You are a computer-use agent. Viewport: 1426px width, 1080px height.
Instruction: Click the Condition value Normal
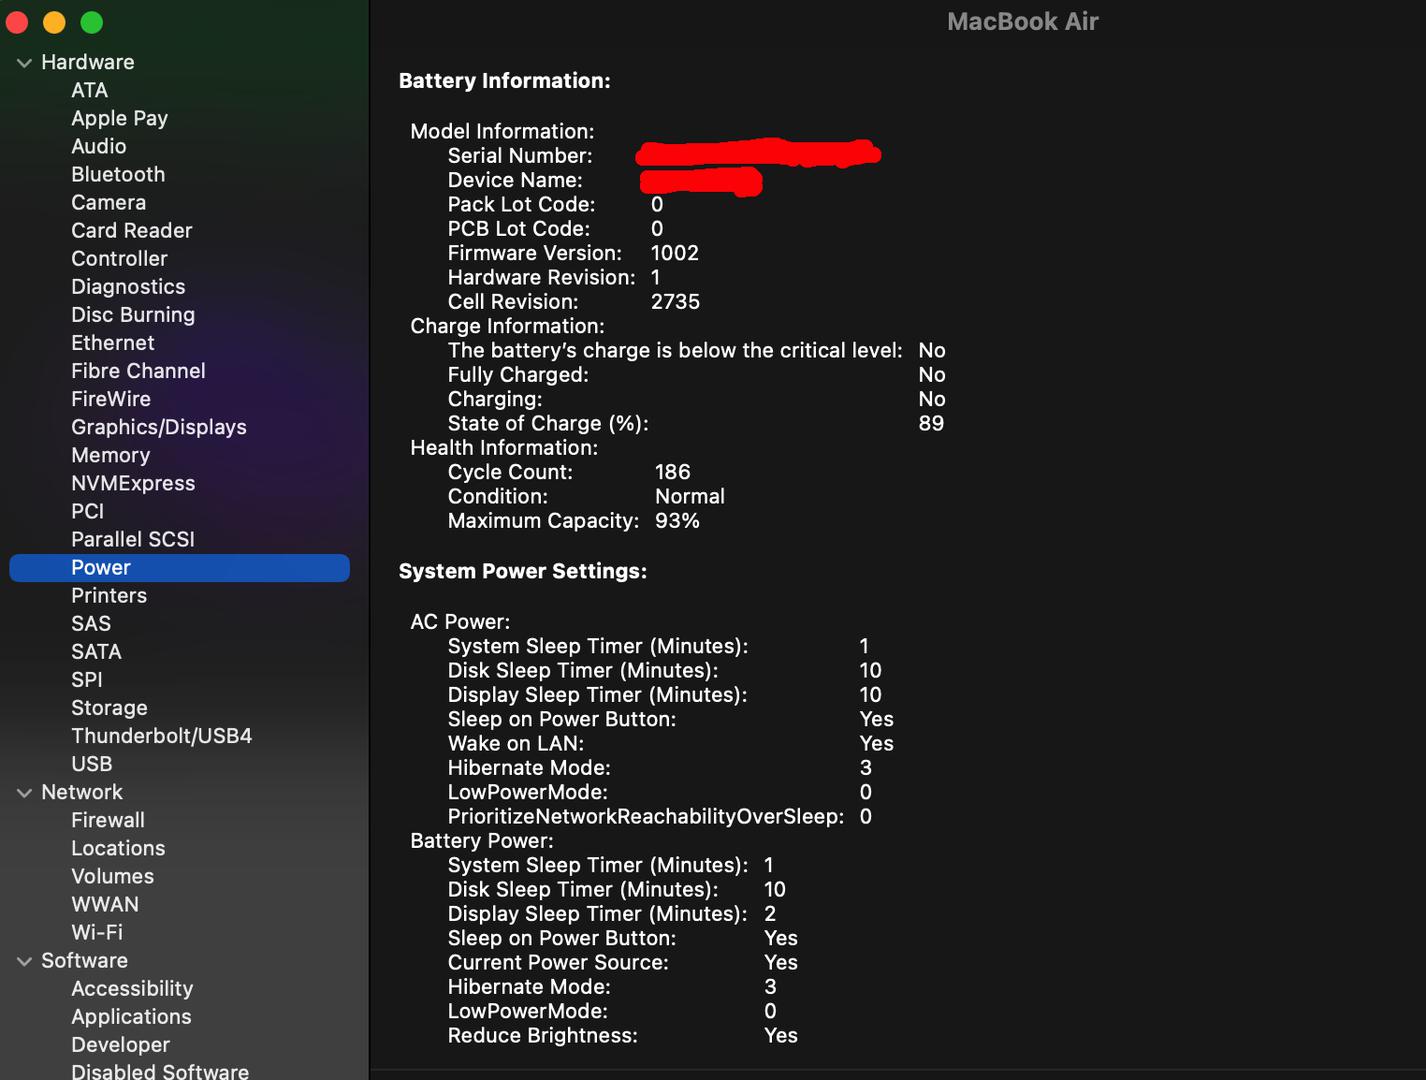(690, 496)
